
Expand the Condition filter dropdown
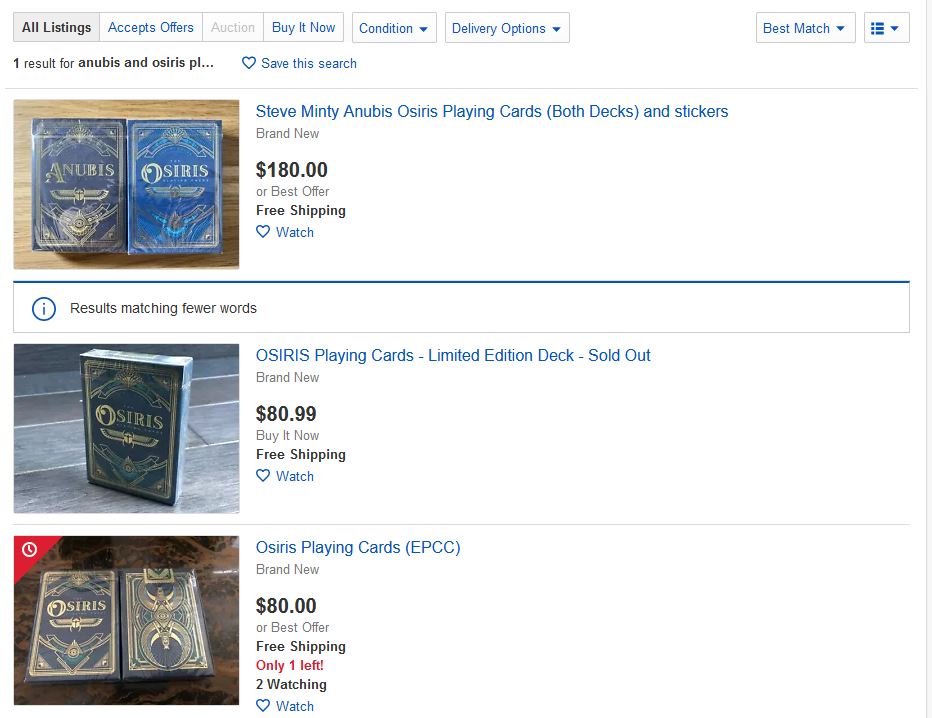click(394, 28)
